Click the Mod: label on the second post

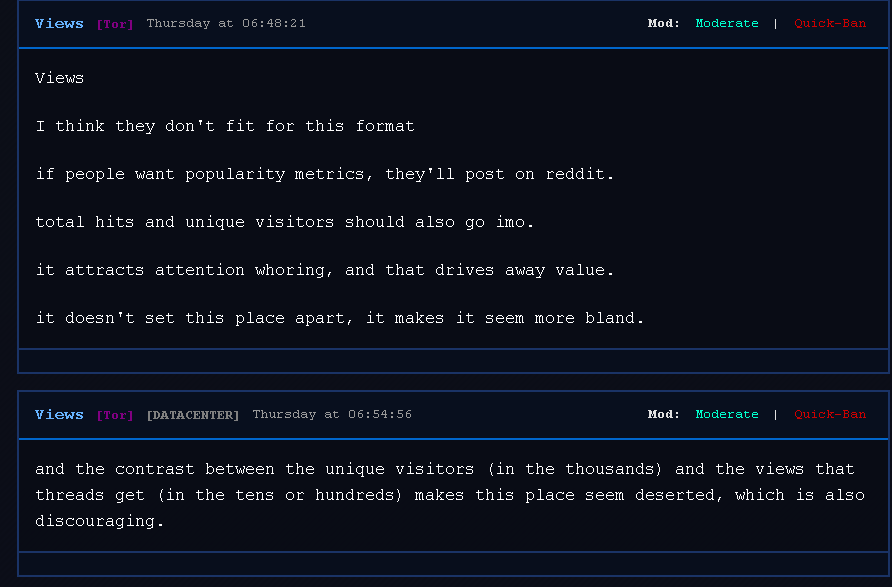(x=663, y=414)
